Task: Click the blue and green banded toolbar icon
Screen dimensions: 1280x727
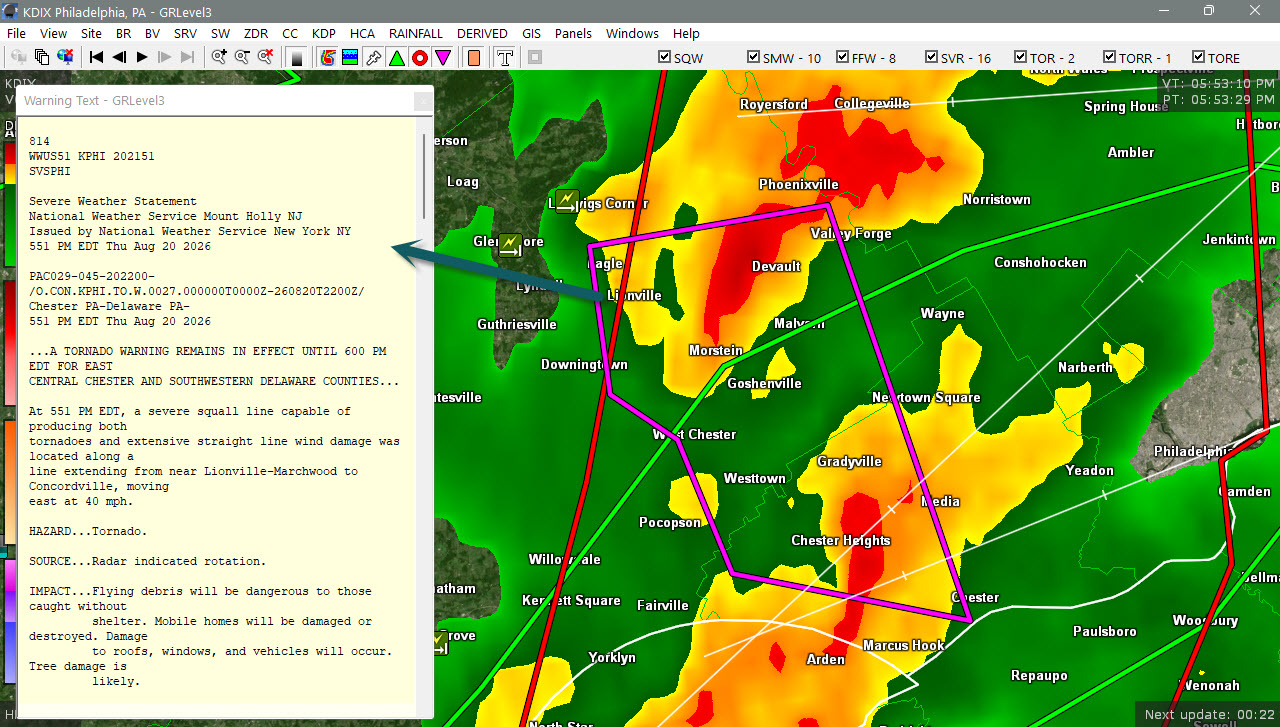Action: 350,57
